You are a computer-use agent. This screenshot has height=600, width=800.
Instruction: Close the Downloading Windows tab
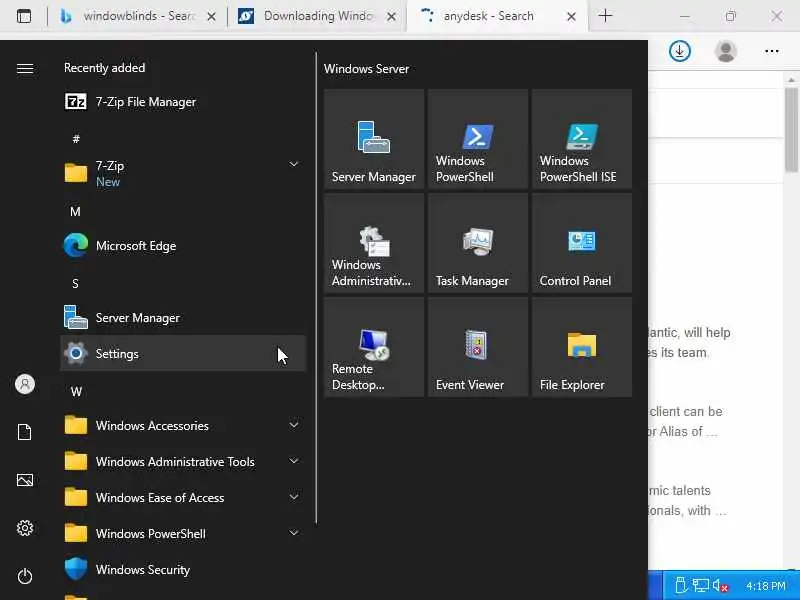coord(391,17)
